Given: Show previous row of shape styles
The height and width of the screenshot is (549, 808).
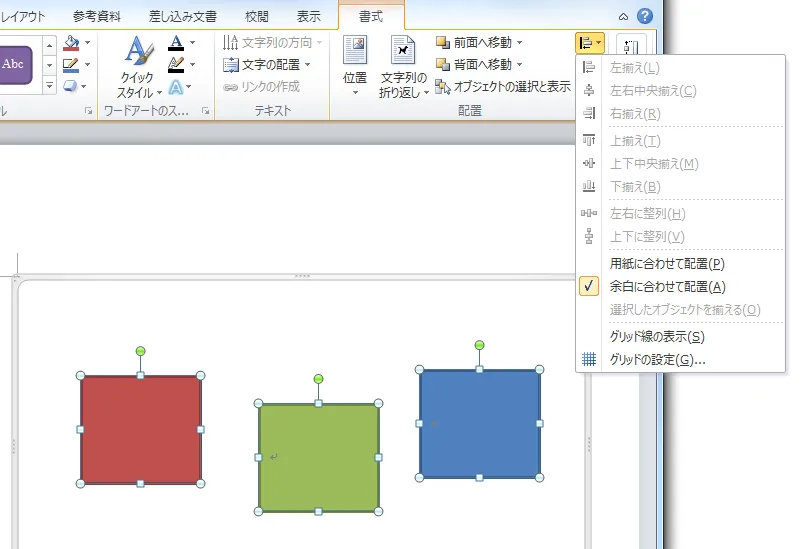Looking at the screenshot, I should click(x=49, y=46).
